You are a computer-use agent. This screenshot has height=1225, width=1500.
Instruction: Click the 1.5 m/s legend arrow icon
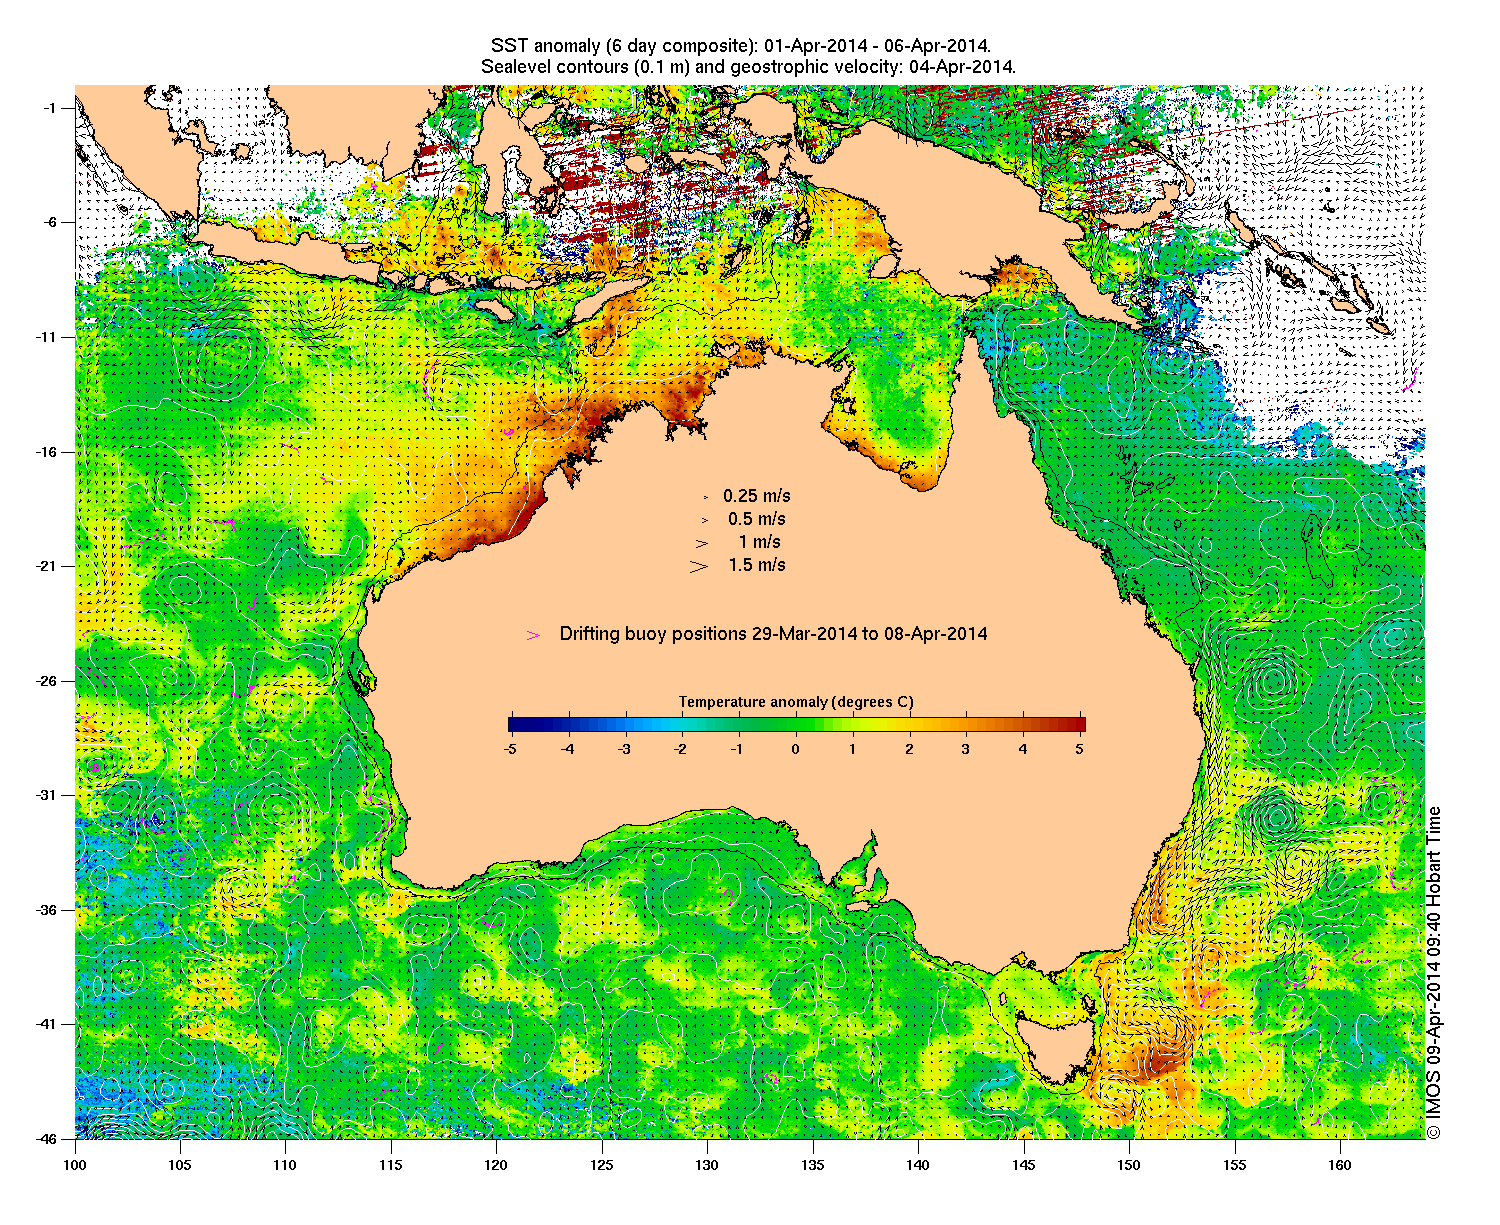coord(699,566)
